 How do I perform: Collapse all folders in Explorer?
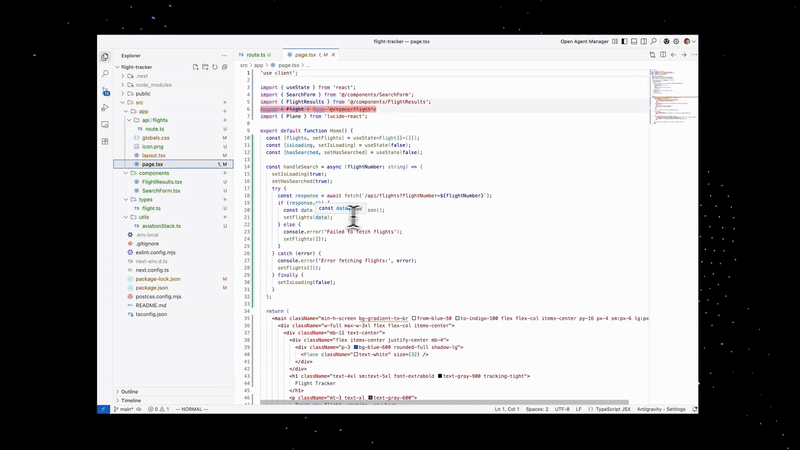(224, 67)
